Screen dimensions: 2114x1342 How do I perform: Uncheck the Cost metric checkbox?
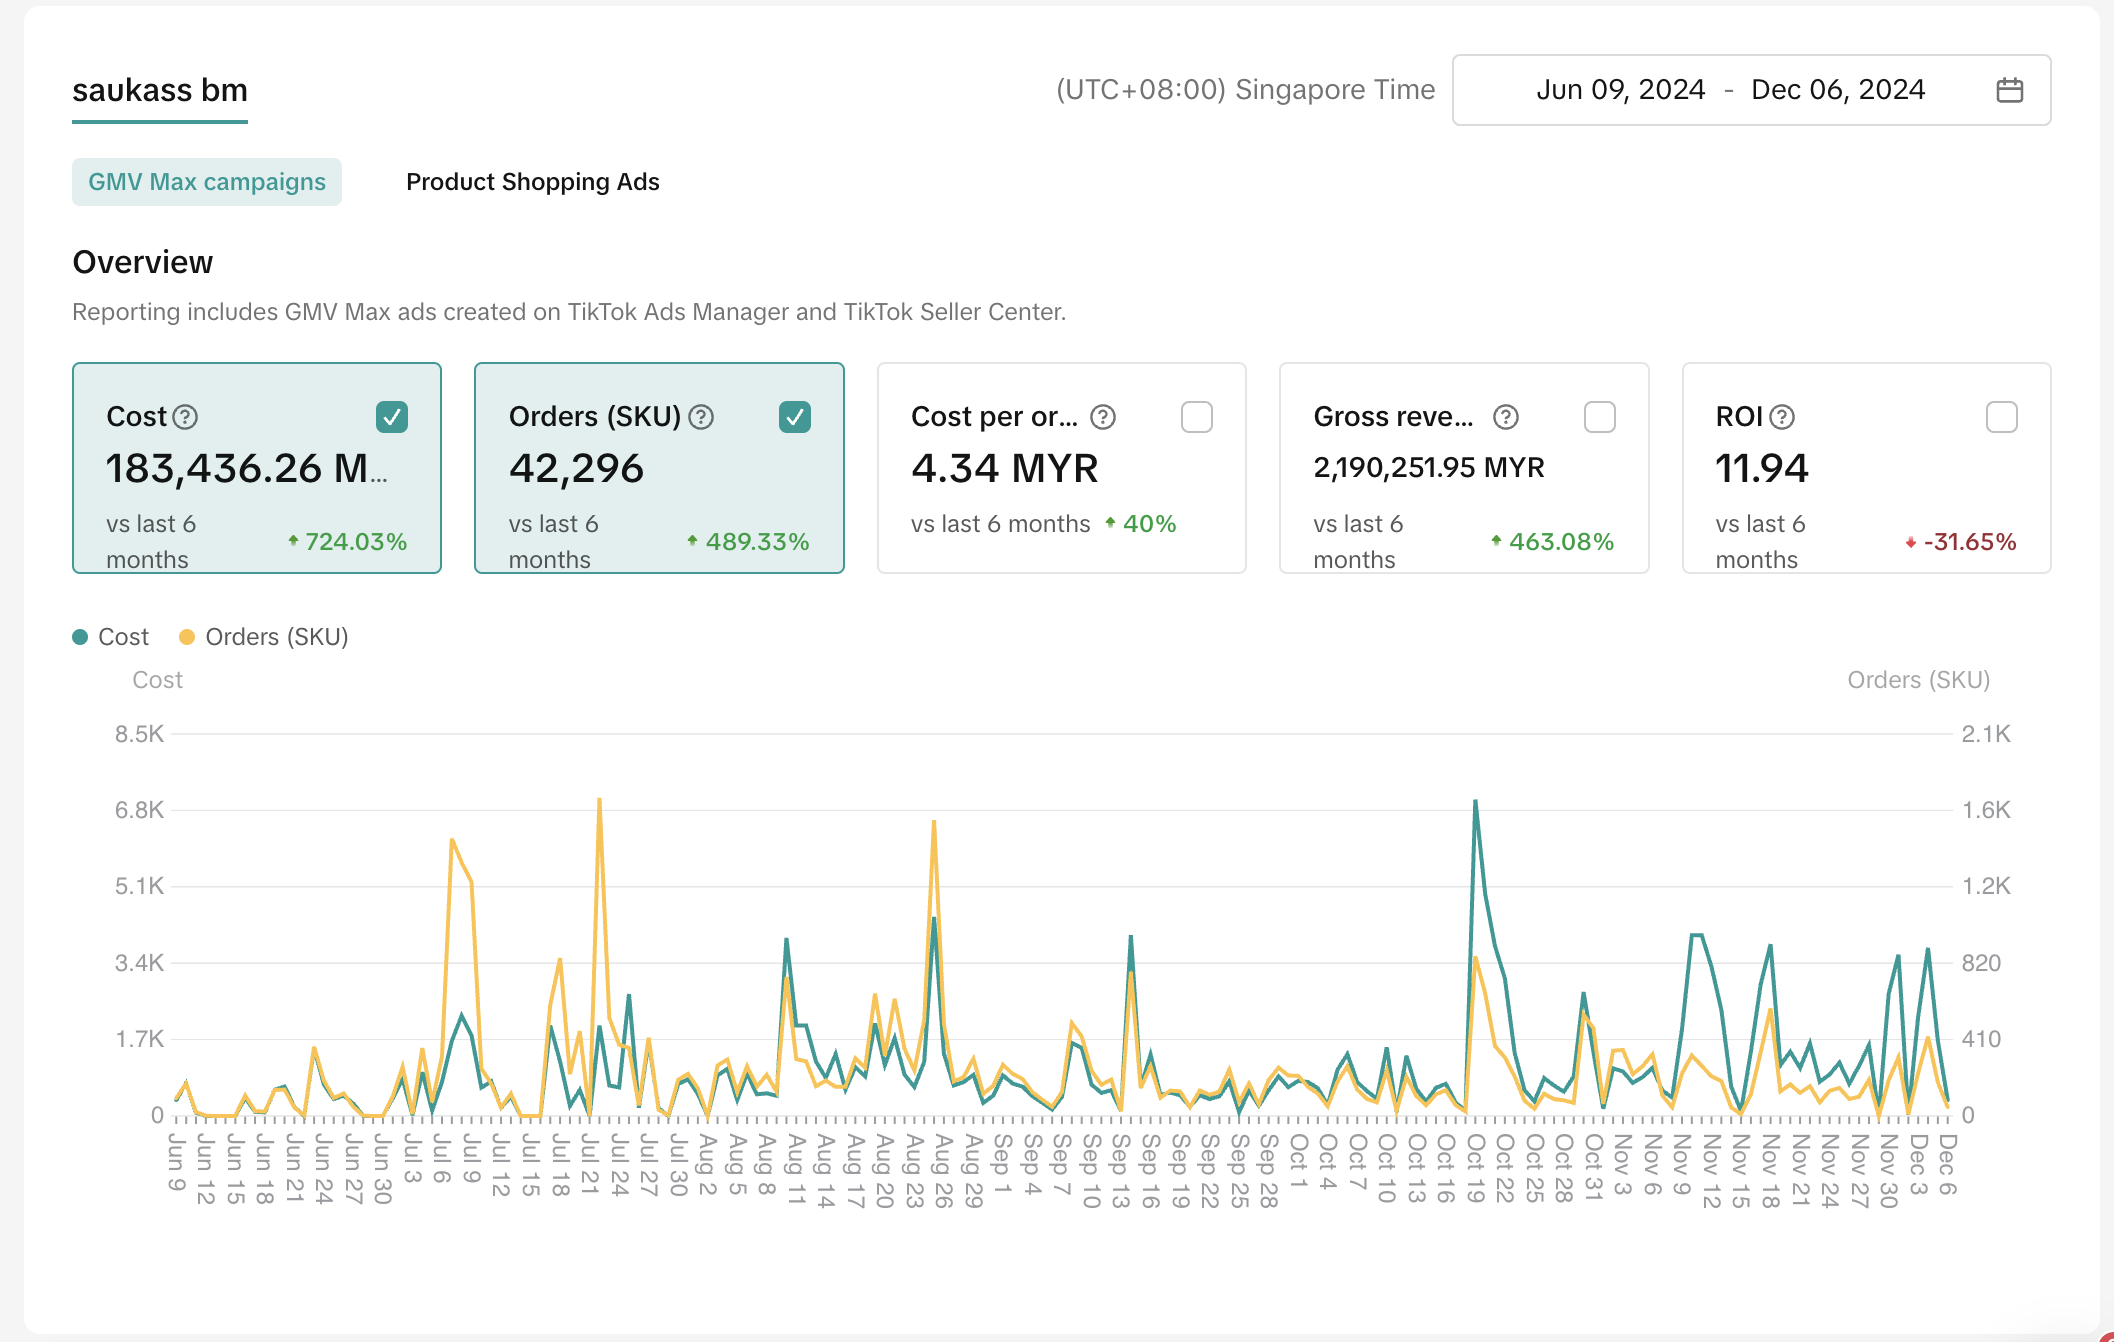tap(392, 417)
